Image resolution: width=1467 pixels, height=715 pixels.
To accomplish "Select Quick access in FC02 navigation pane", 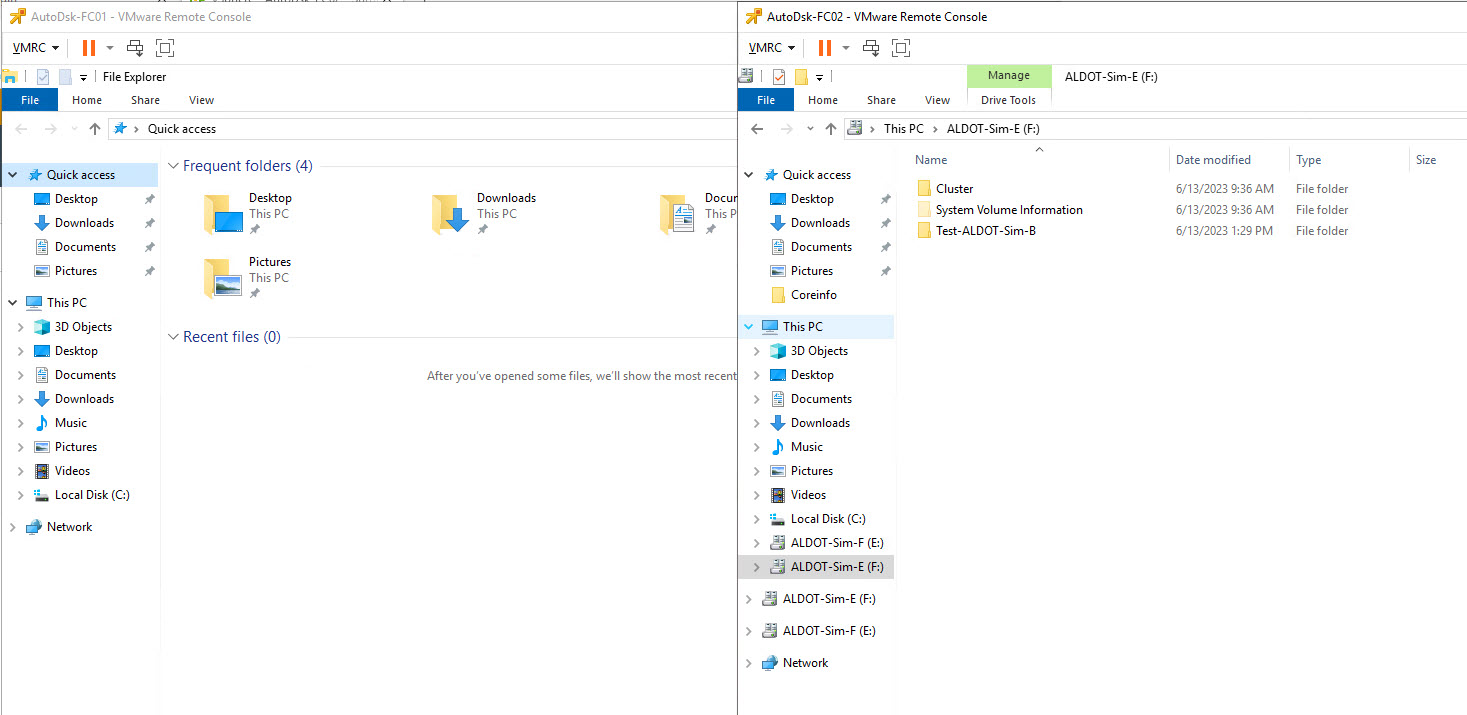I will pyautogui.click(x=817, y=175).
